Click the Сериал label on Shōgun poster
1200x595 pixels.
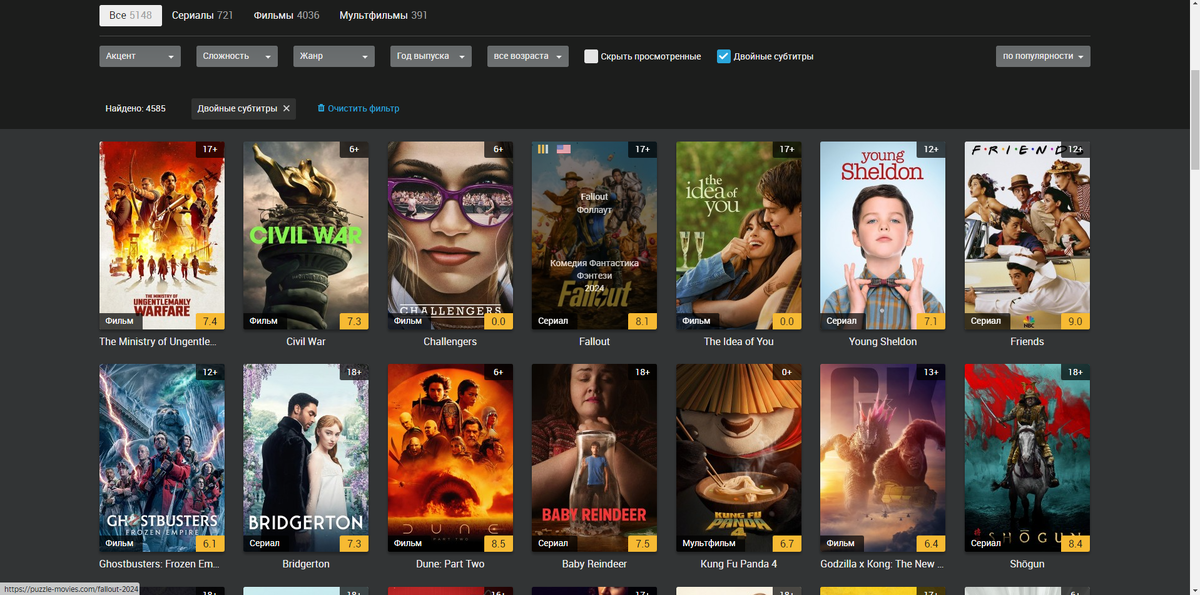(x=986, y=544)
